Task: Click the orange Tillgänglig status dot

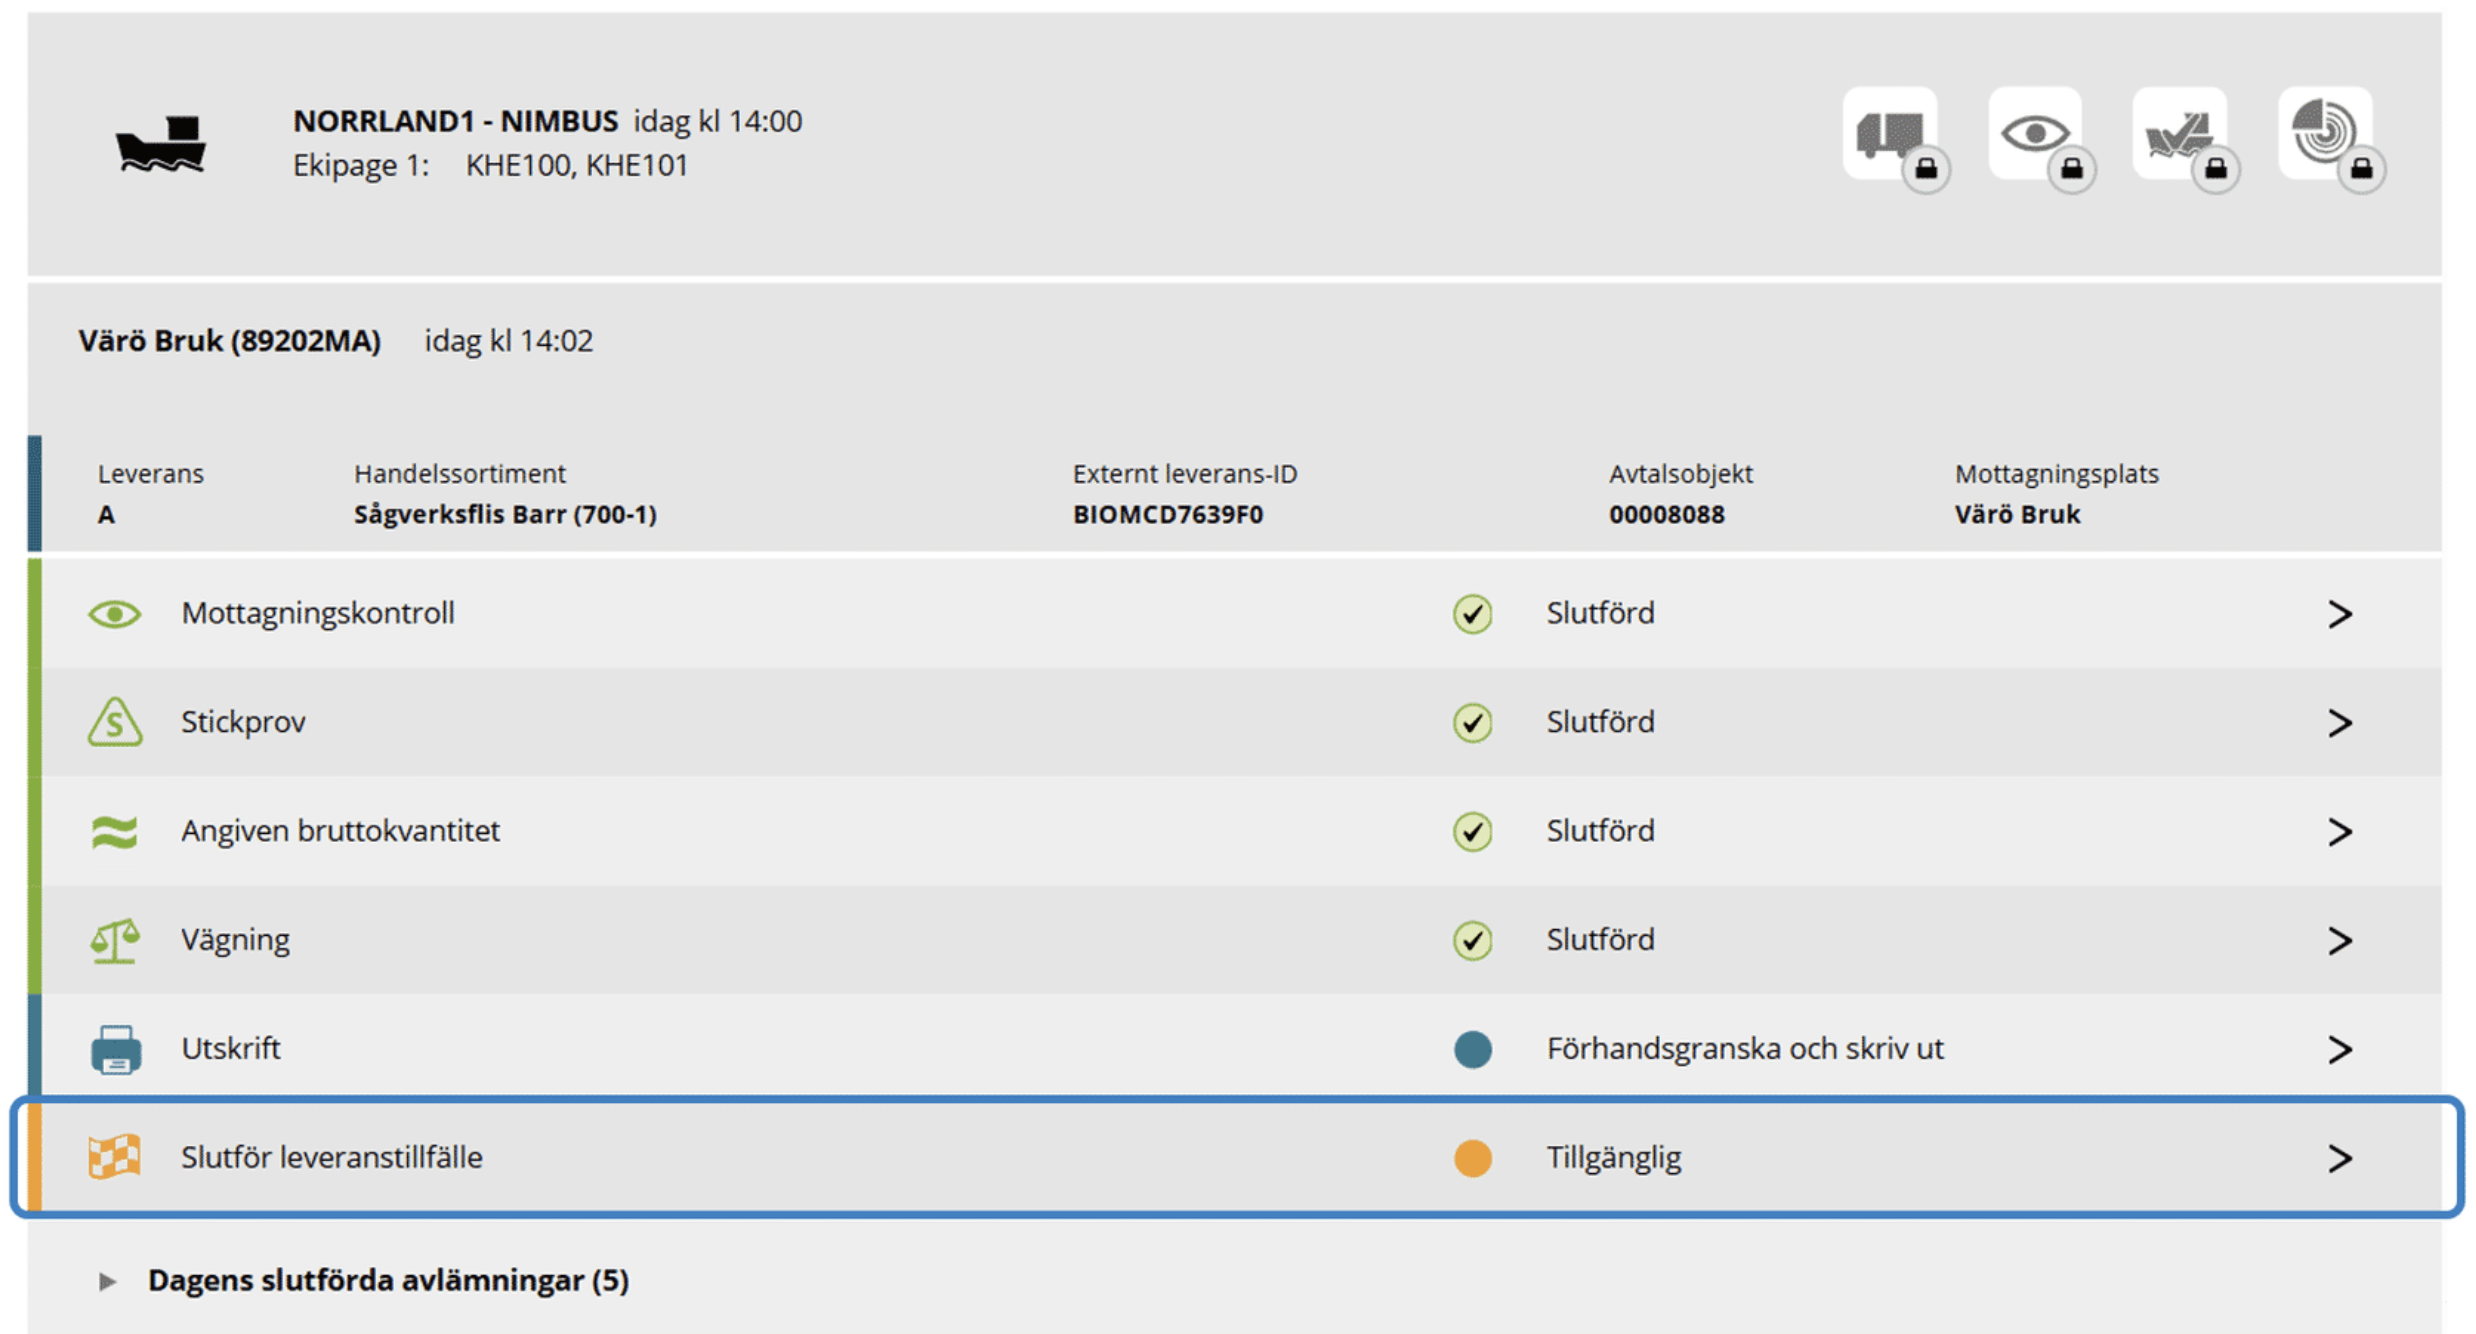Action: point(1472,1158)
